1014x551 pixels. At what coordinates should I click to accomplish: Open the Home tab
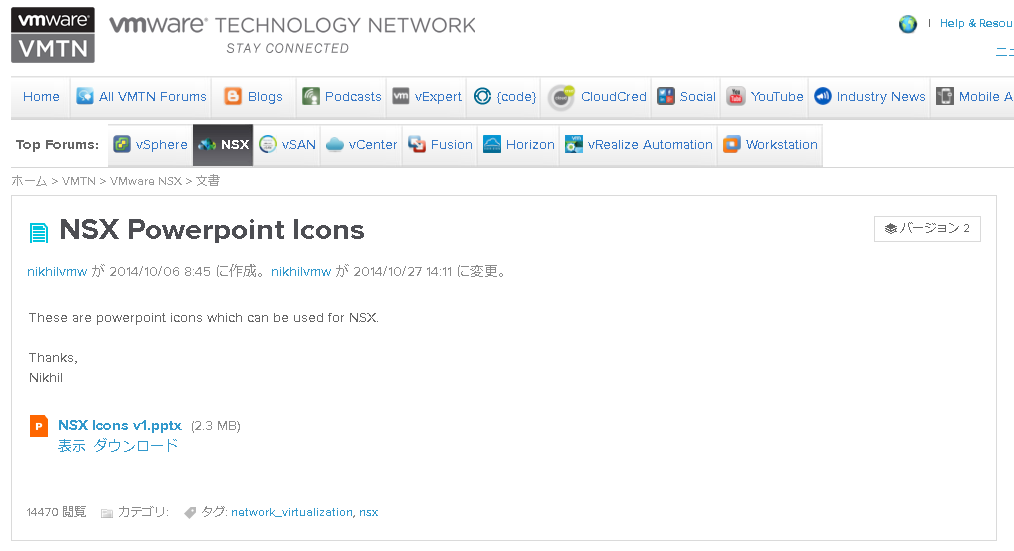coord(41,96)
